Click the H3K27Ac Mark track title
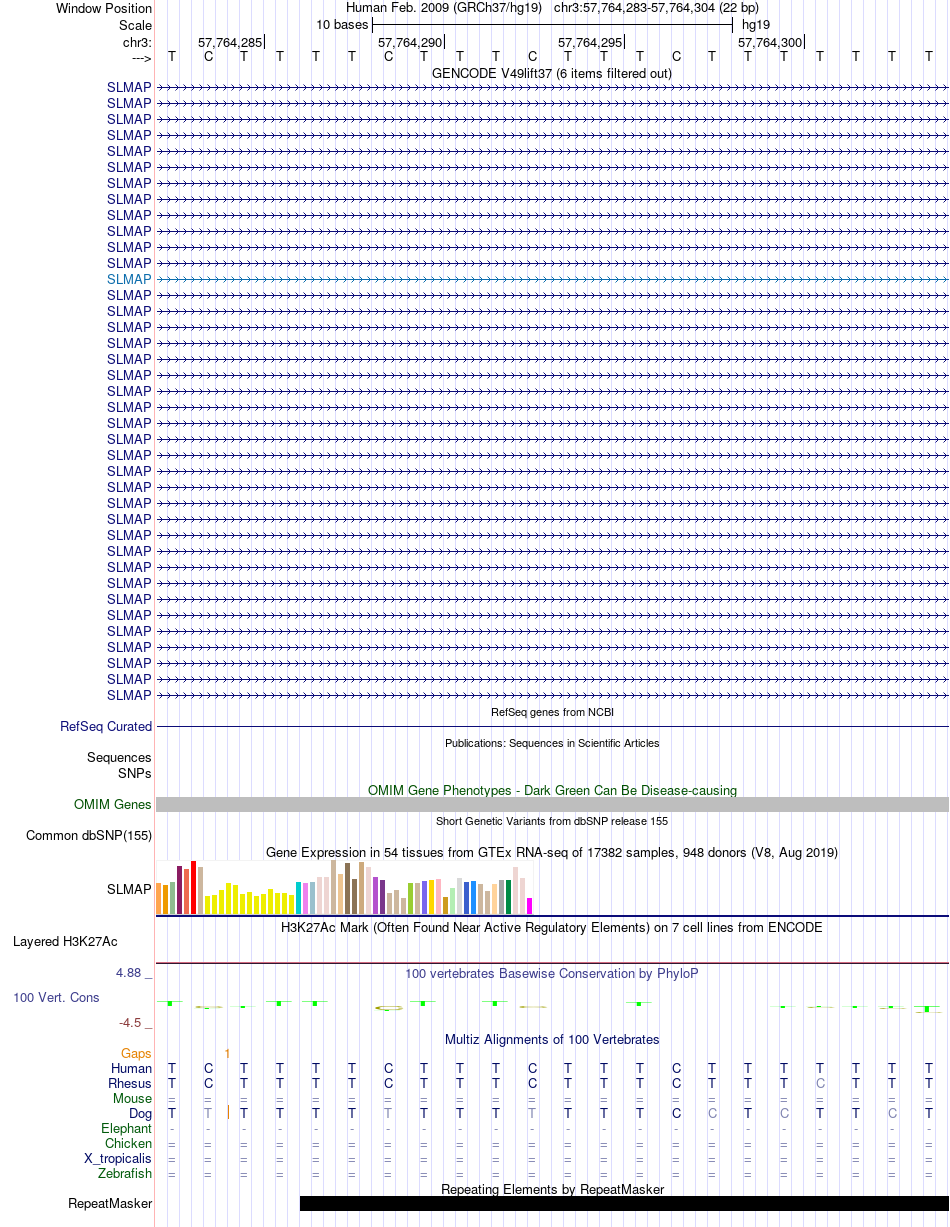 point(552,928)
